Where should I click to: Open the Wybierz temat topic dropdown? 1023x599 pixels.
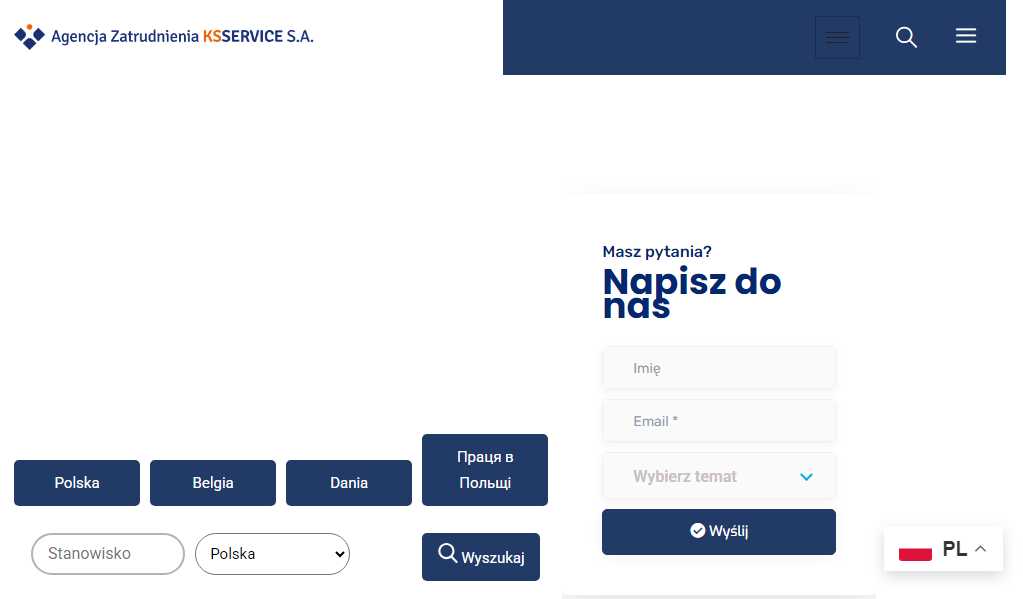(x=718, y=477)
